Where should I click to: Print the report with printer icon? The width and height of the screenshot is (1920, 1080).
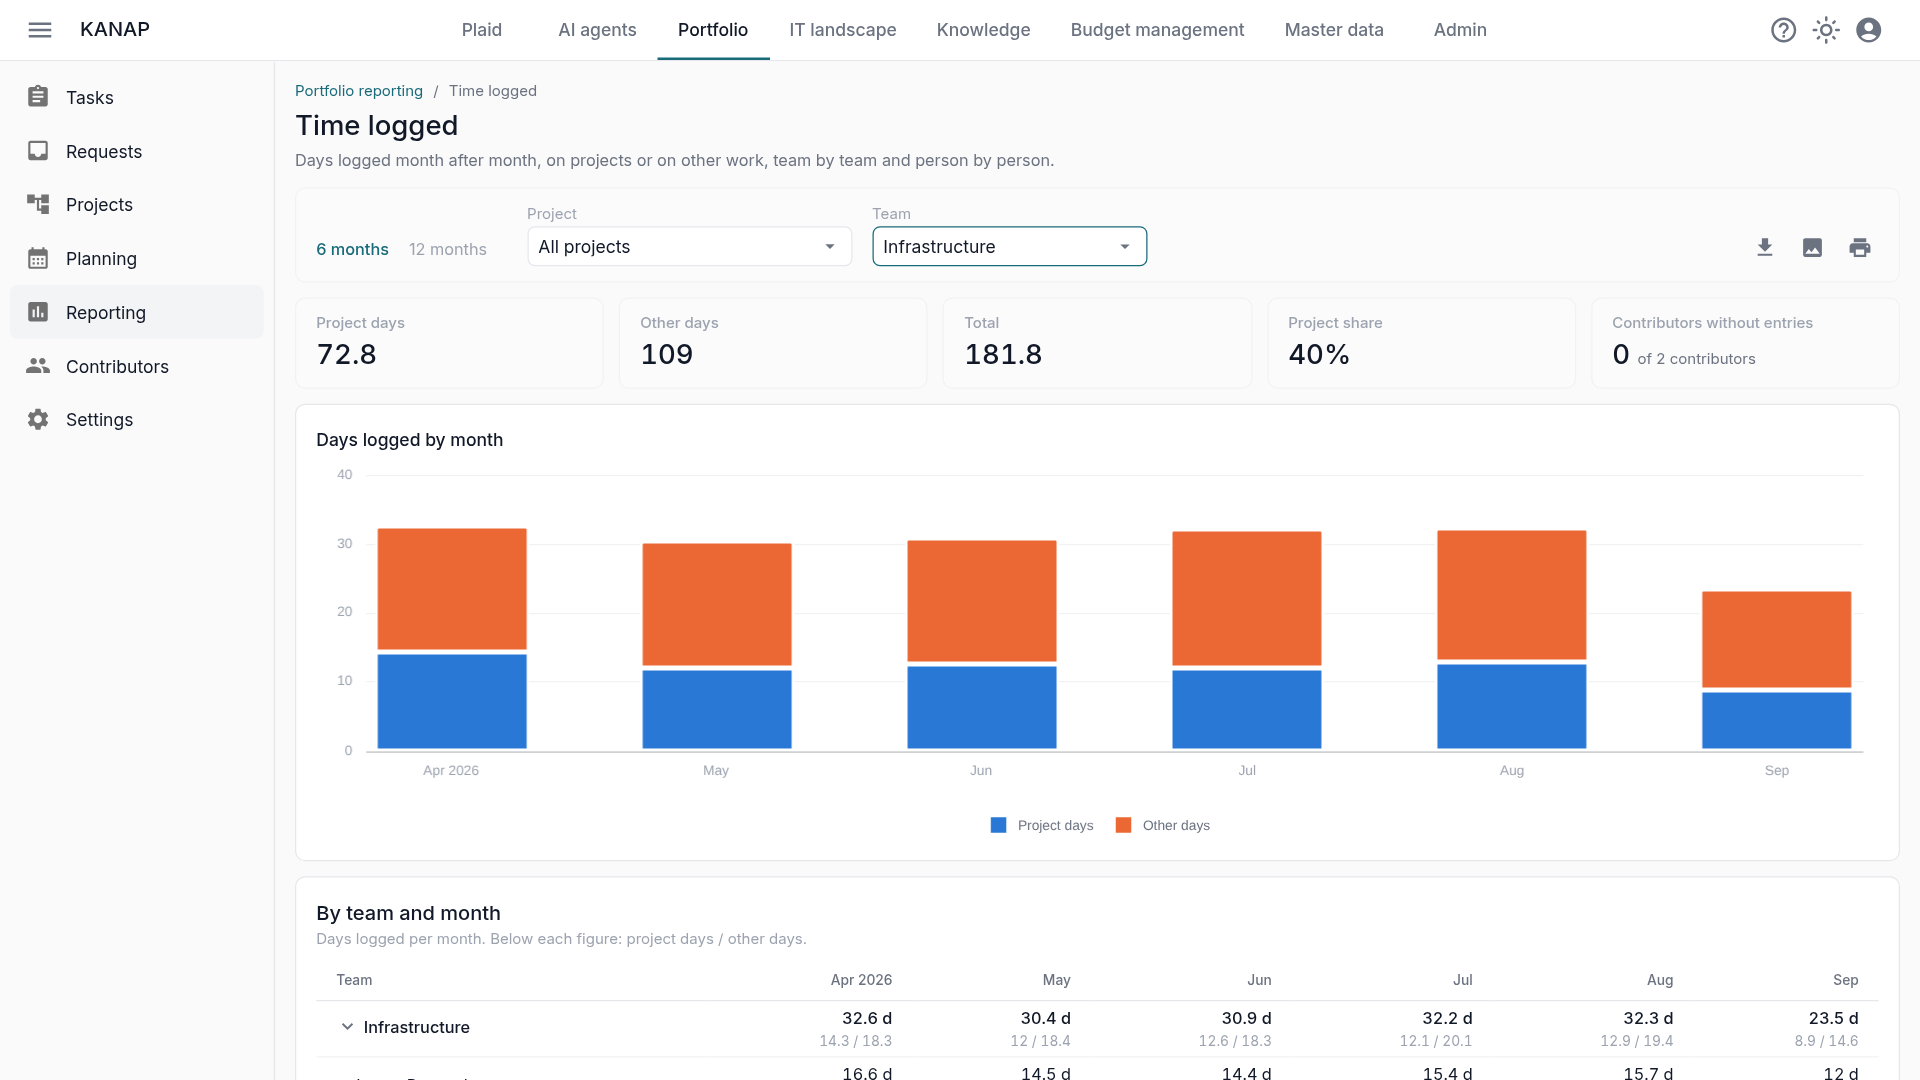[x=1860, y=247]
